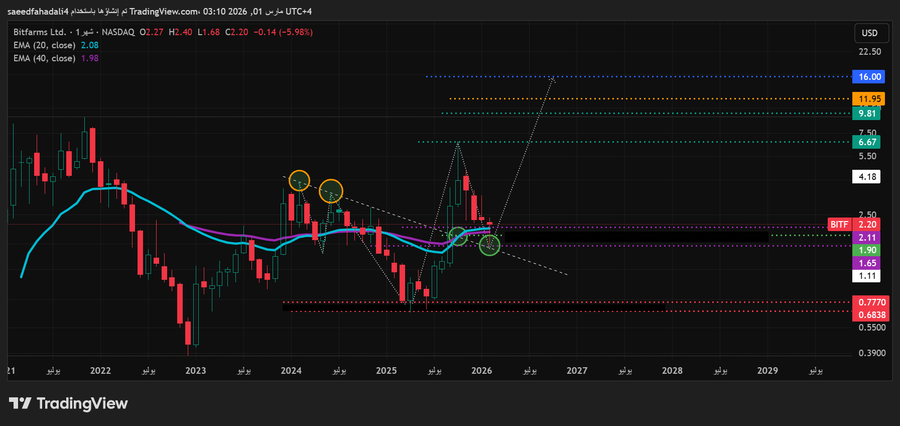Click the blue 16.00 price label
Viewport: 900px width, 426px height.
click(867, 76)
